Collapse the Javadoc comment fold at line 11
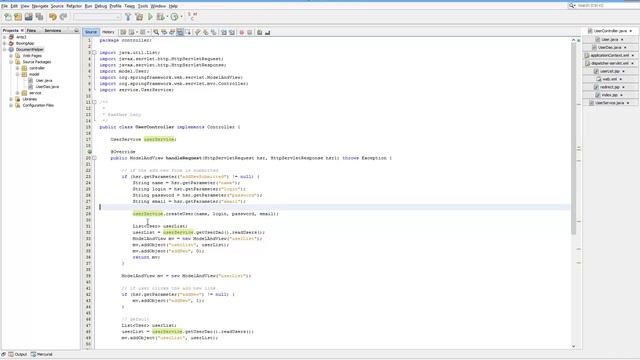The height and width of the screenshot is (360, 640). (94, 102)
